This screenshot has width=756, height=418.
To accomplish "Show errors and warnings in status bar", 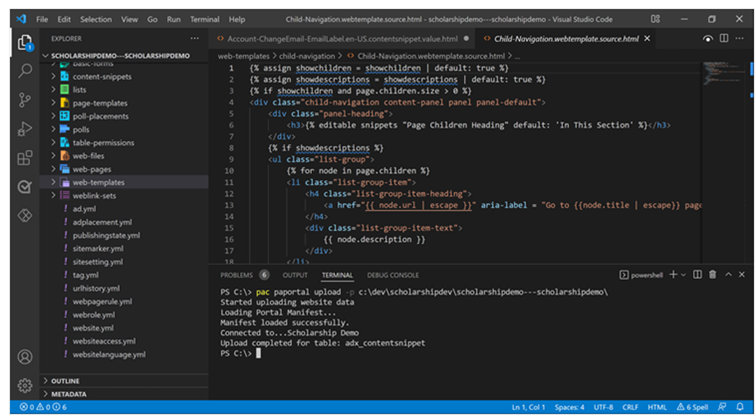I will pos(43,407).
